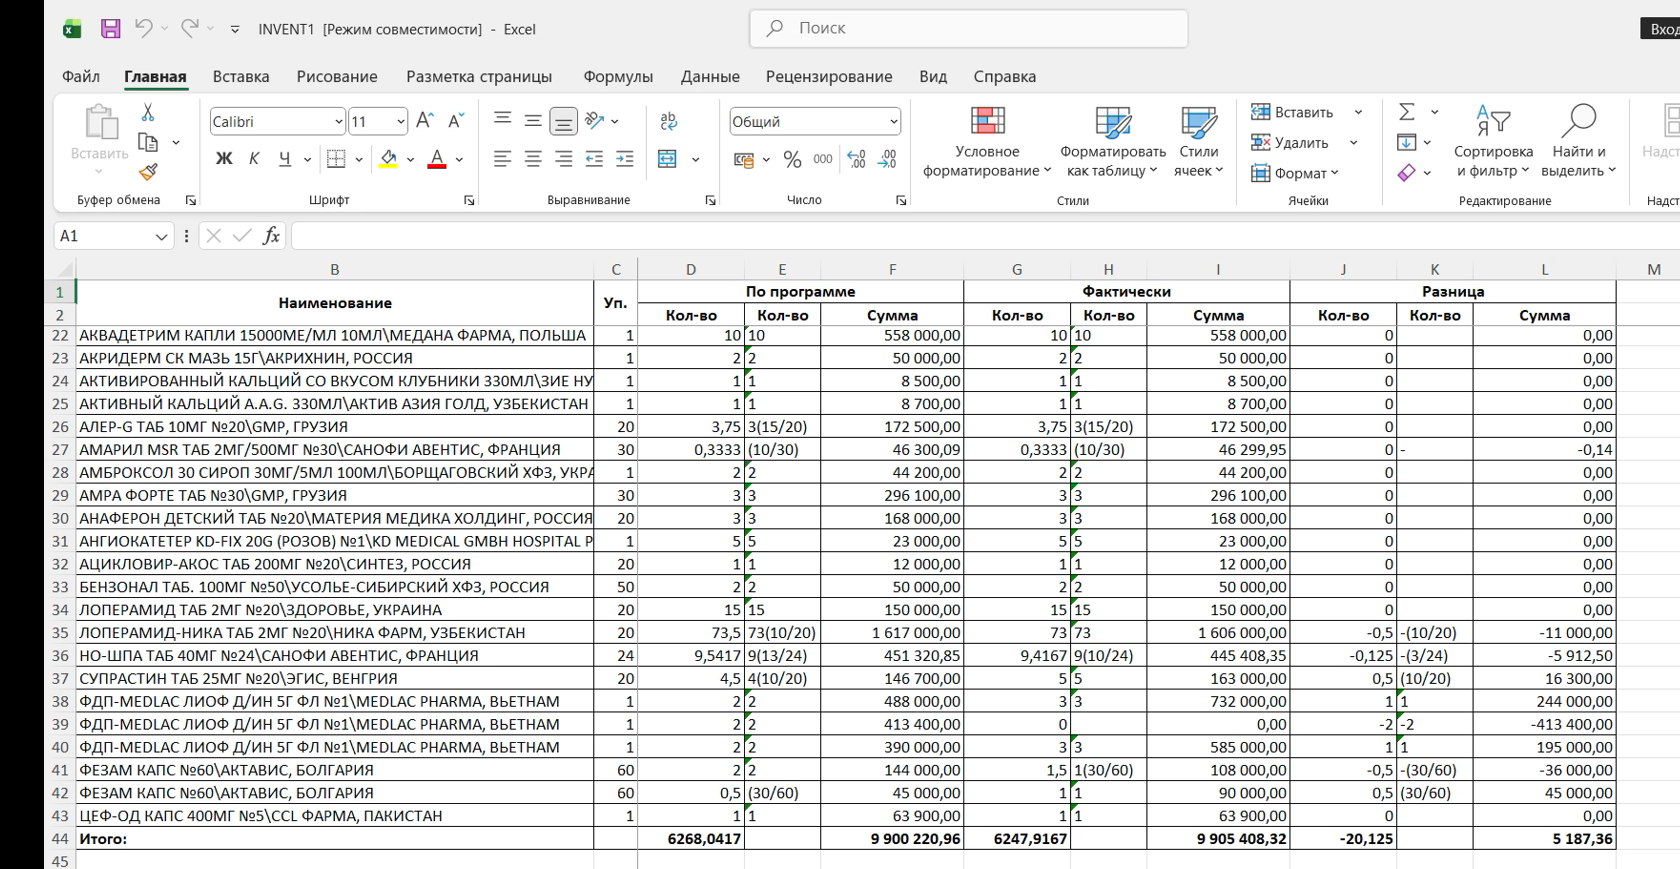Open the Name Box dropdown arrow
Image resolution: width=1680 pixels, height=869 pixels.
pos(161,236)
